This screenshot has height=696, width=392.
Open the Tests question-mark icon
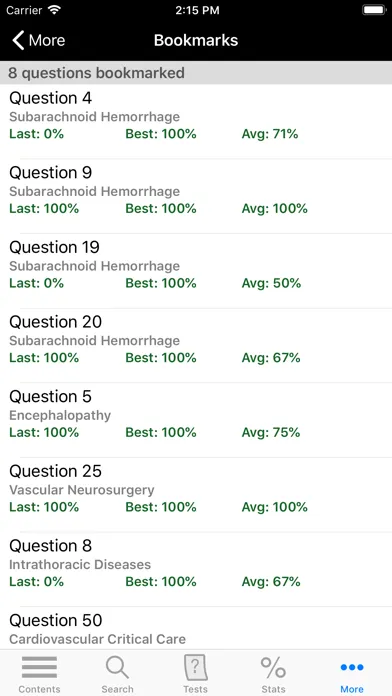pyautogui.click(x=195, y=667)
